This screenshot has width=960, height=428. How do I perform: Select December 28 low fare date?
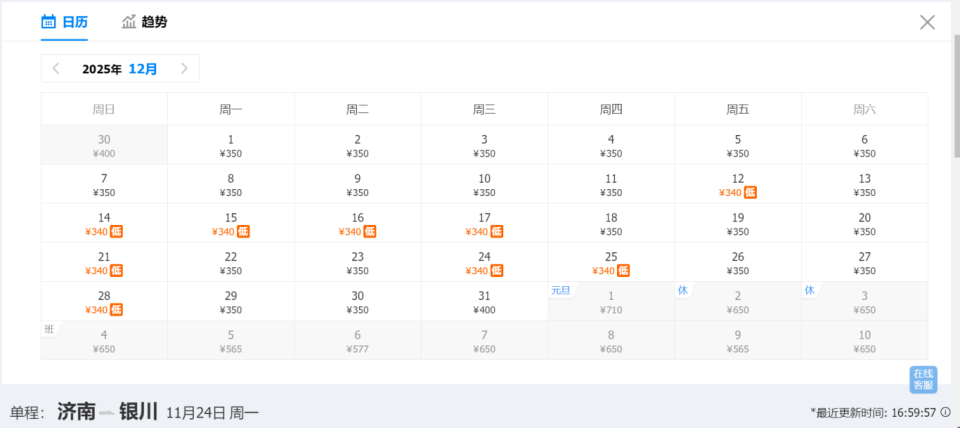pos(104,302)
